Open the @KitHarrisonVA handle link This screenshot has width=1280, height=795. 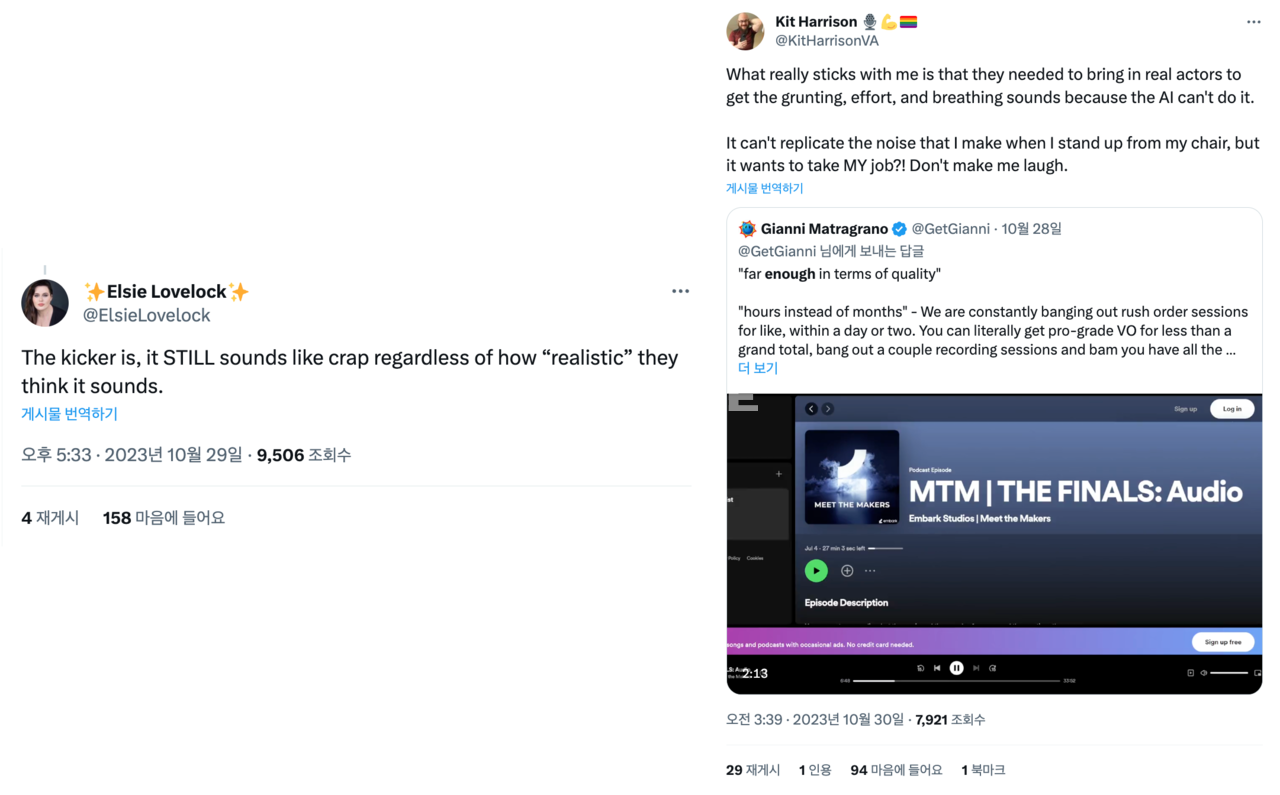coord(827,41)
